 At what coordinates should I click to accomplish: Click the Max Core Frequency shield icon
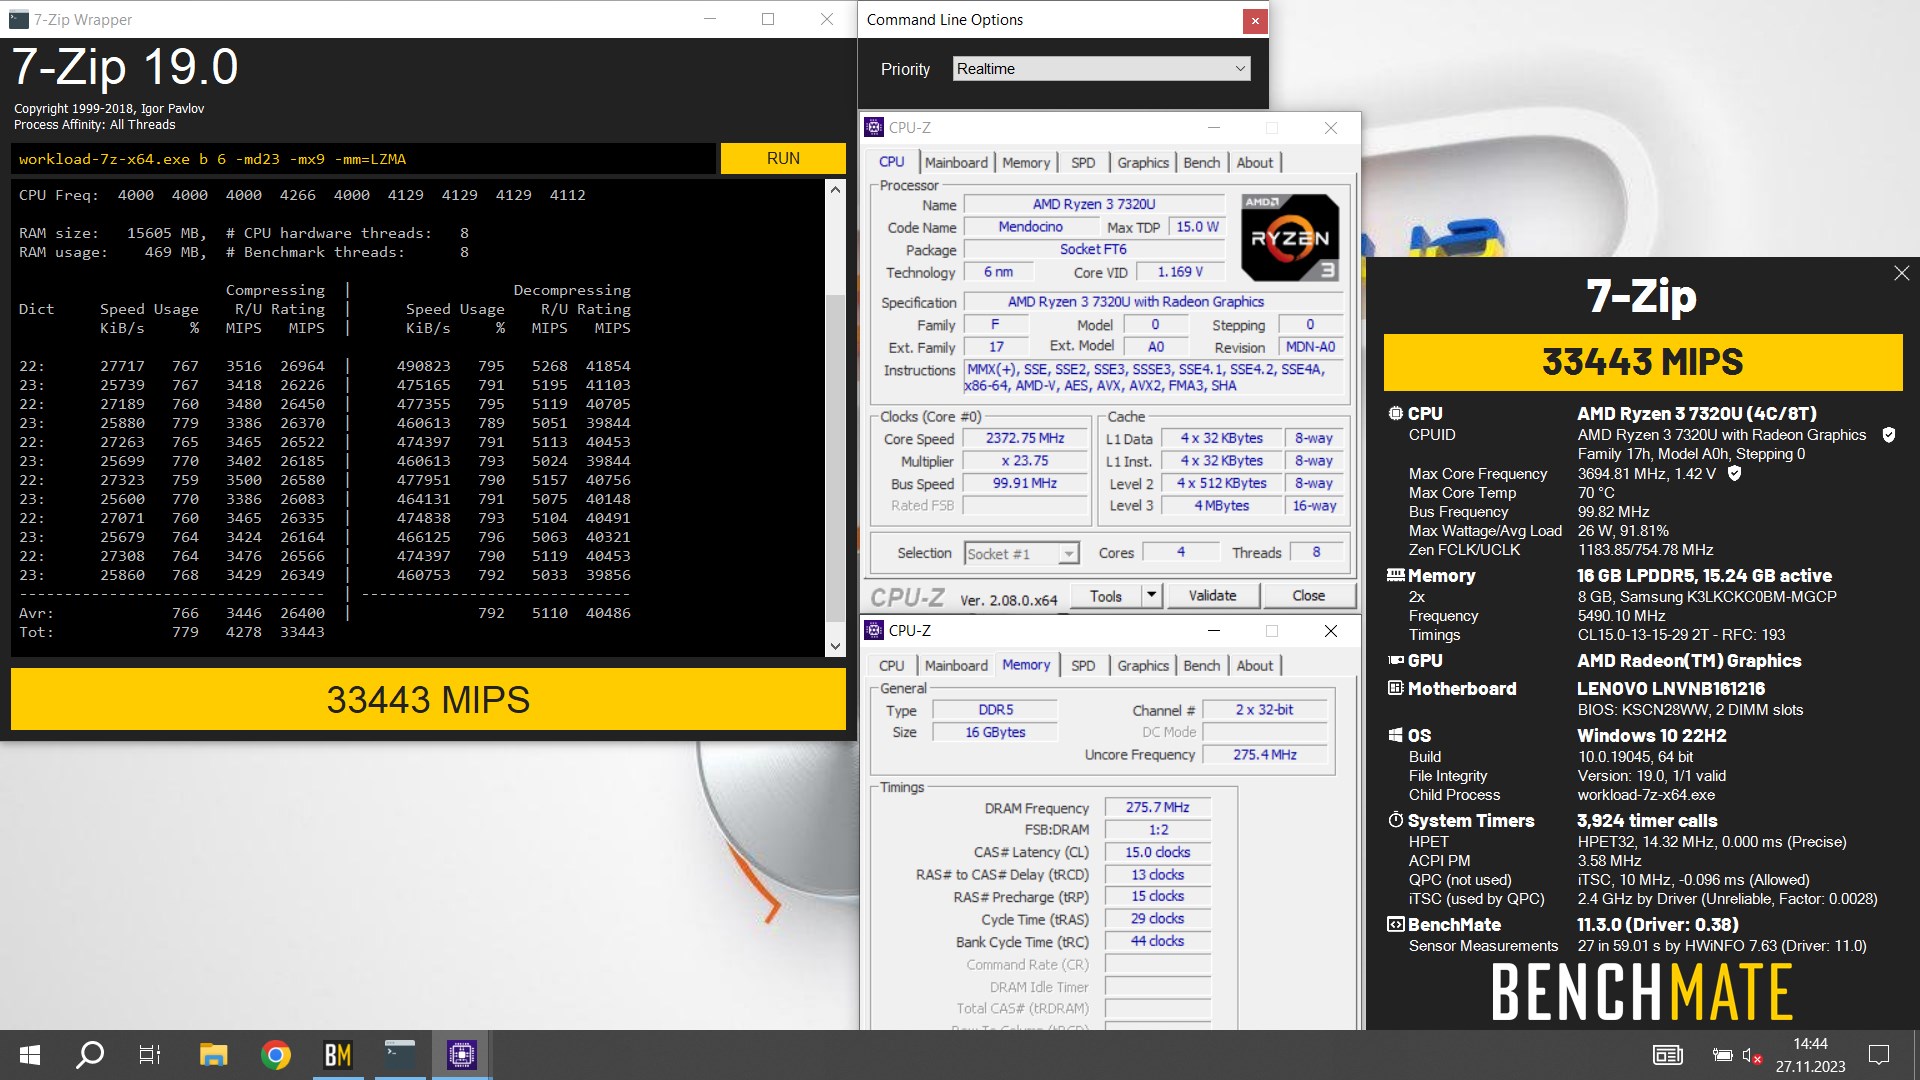[x=1734, y=474]
